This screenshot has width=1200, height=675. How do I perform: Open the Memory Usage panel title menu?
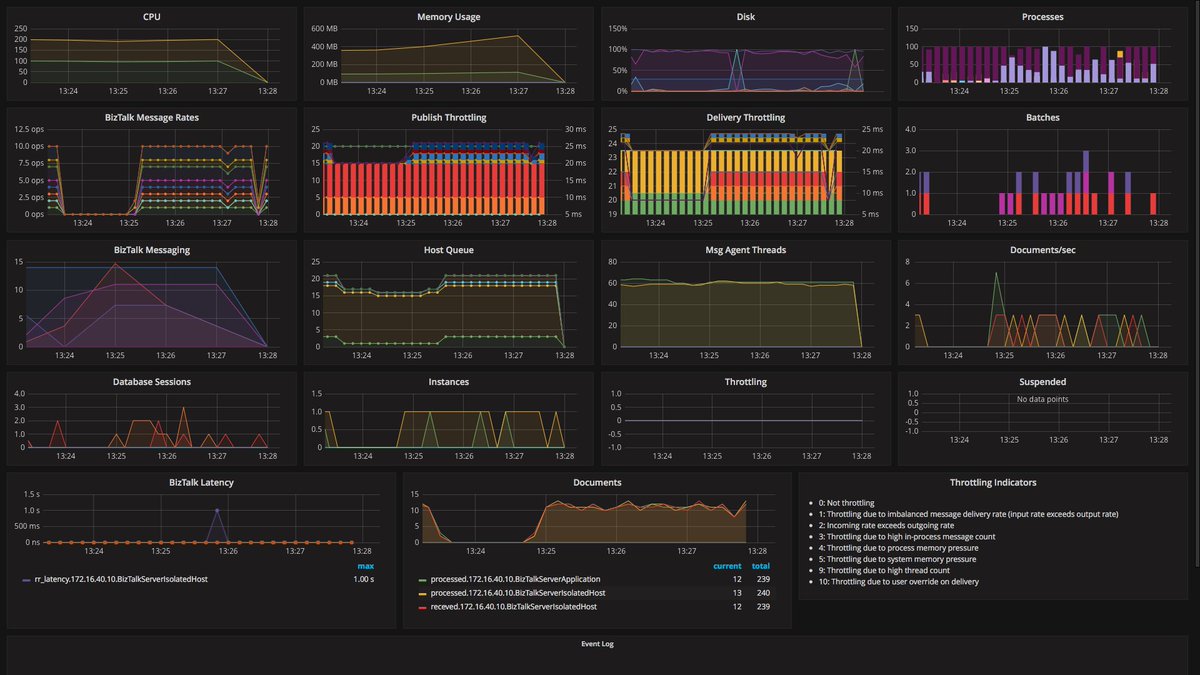[x=449, y=17]
